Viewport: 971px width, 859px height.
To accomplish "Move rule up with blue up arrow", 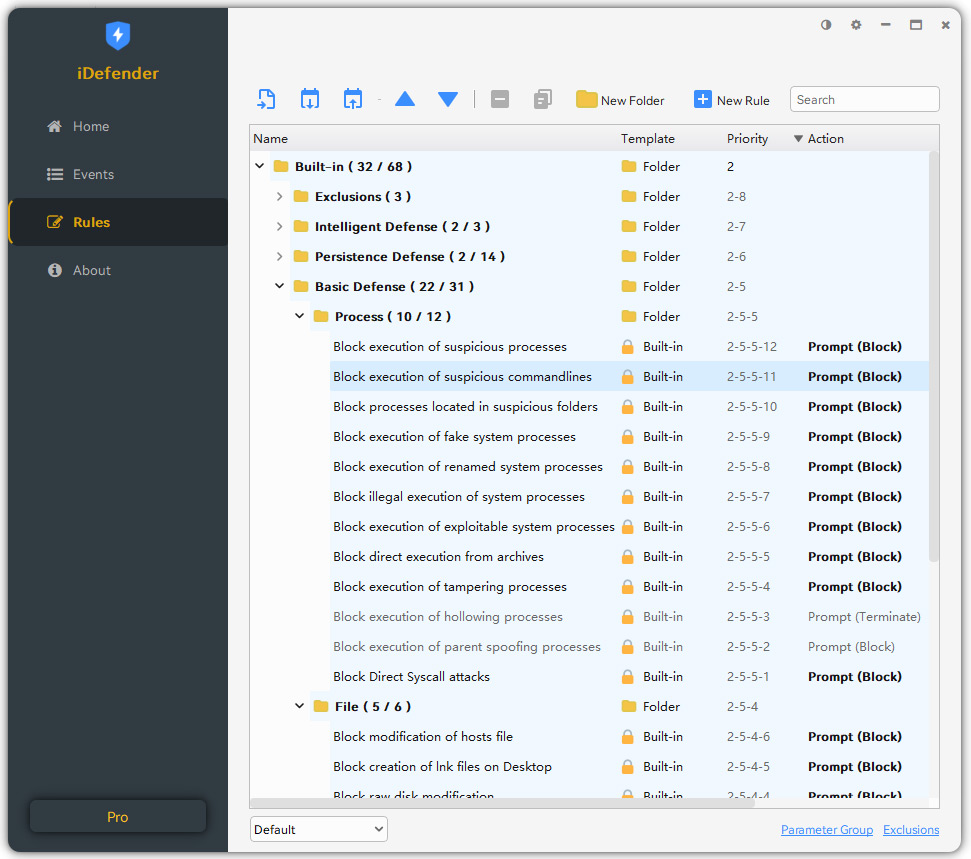I will pyautogui.click(x=405, y=99).
